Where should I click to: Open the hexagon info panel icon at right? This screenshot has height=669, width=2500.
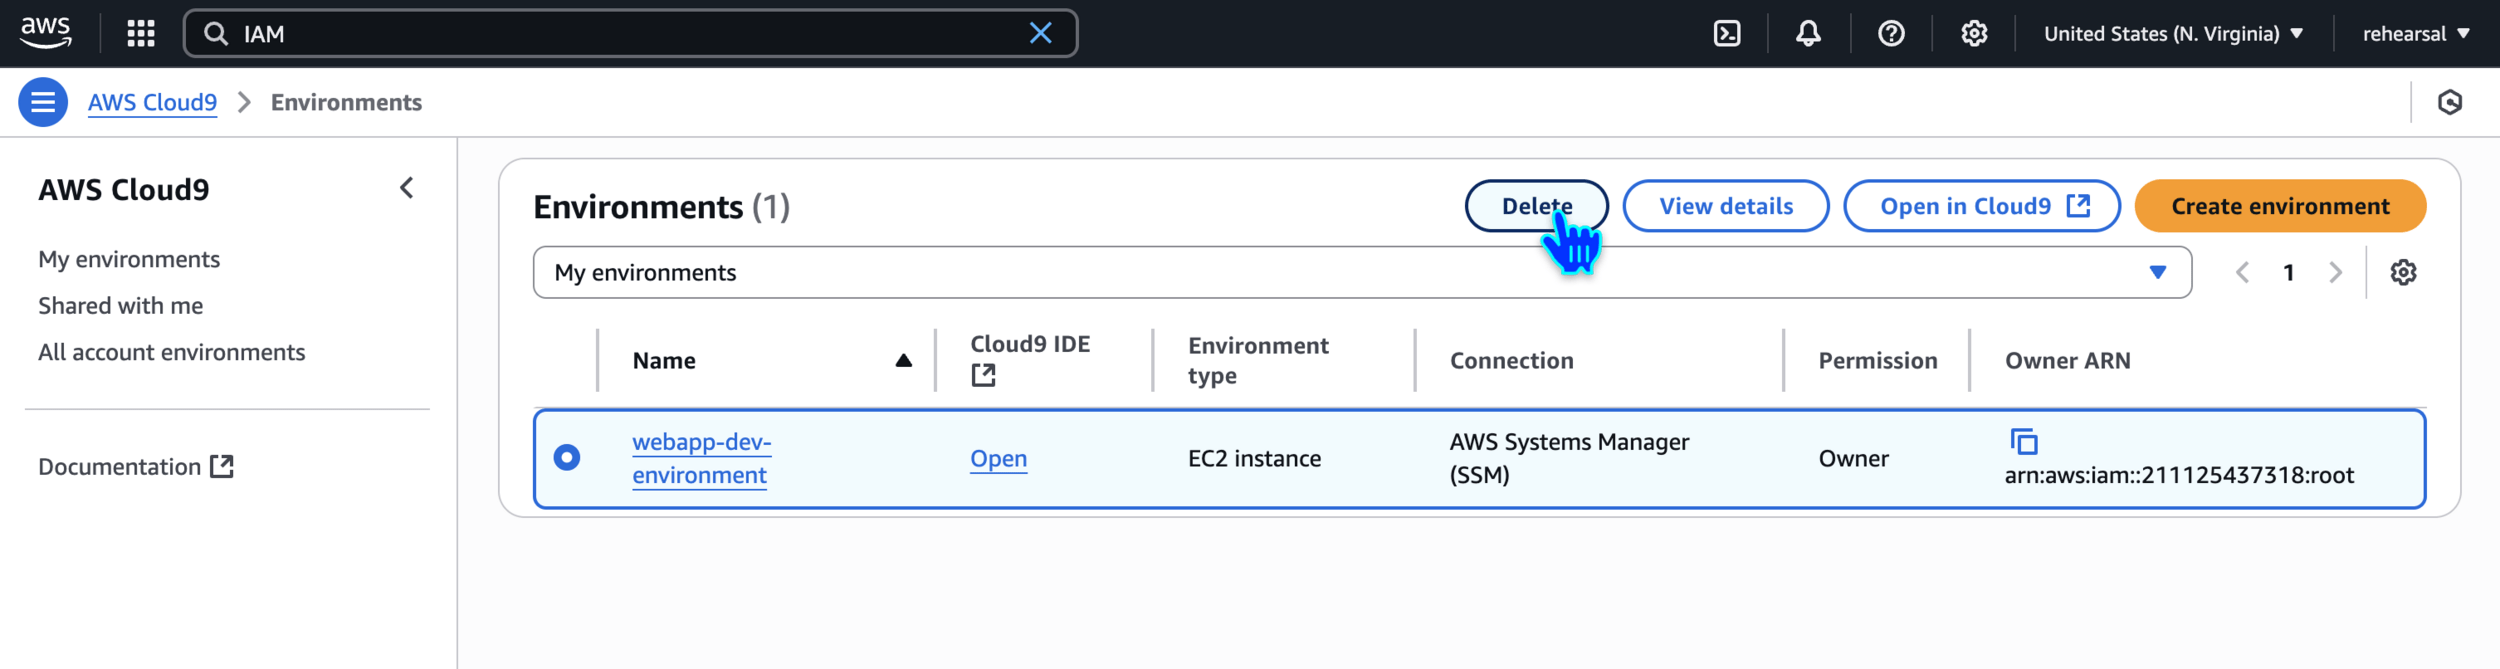click(2450, 102)
